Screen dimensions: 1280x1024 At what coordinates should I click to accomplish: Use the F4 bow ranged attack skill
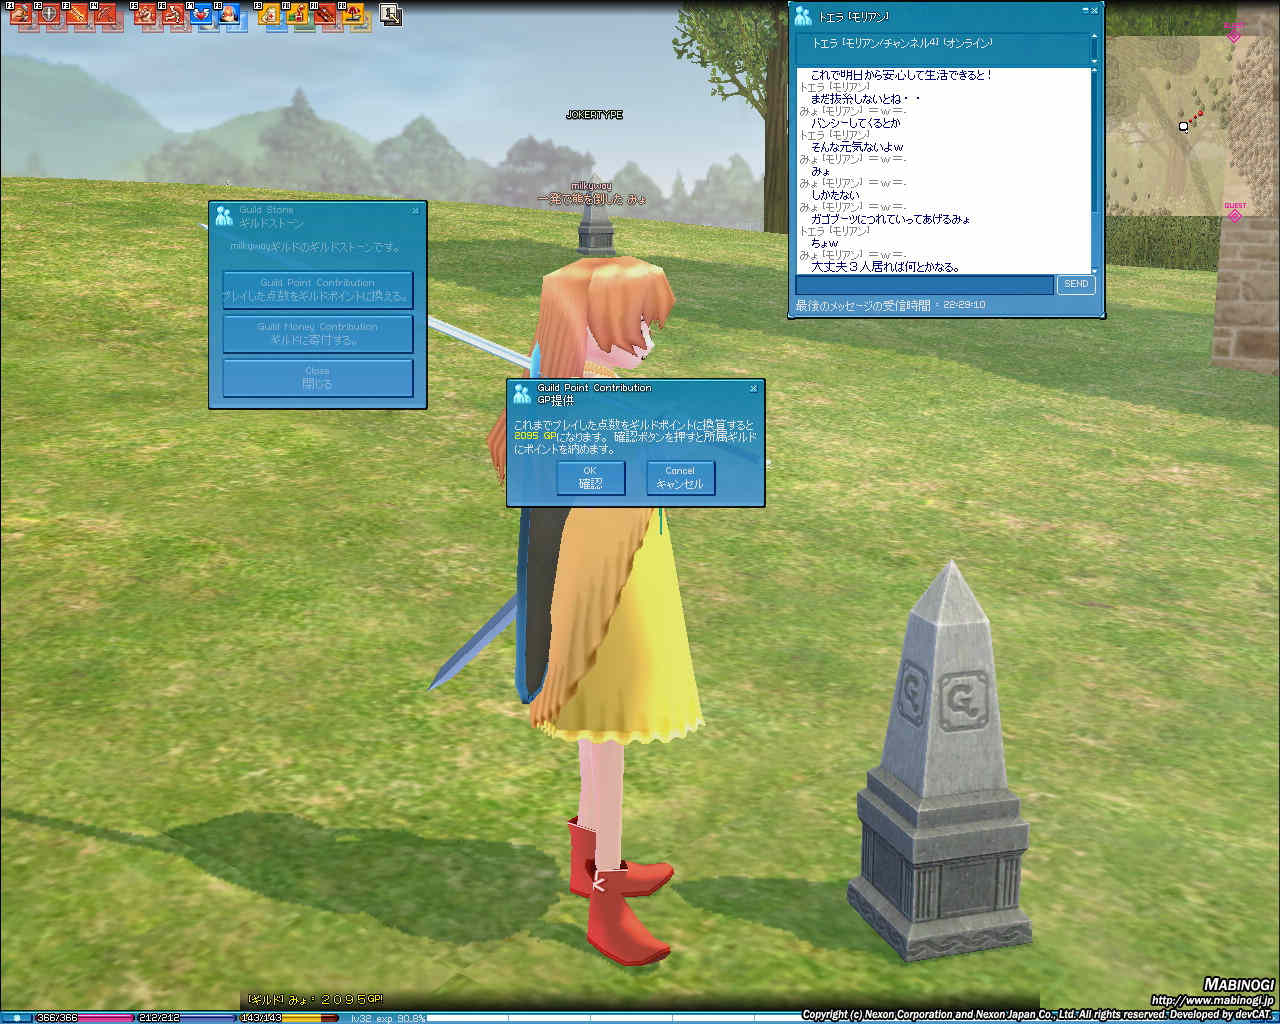104,14
